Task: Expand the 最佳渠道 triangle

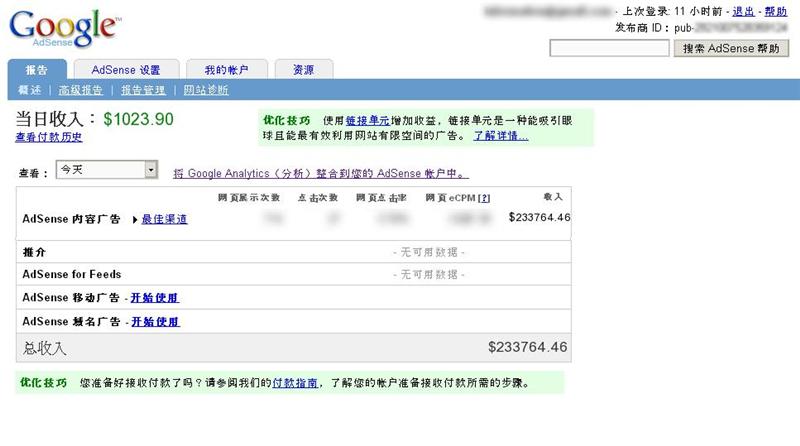Action: (135, 219)
